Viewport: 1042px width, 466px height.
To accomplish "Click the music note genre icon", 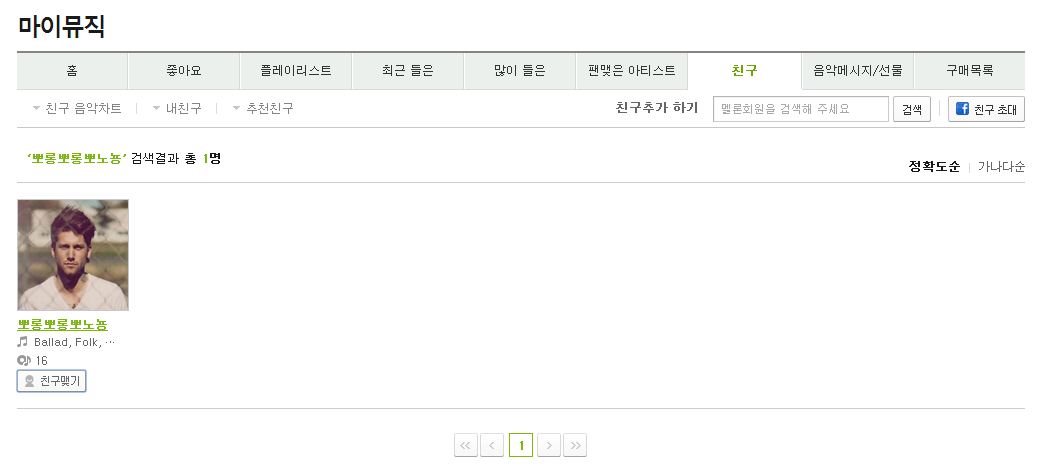I will [x=23, y=342].
